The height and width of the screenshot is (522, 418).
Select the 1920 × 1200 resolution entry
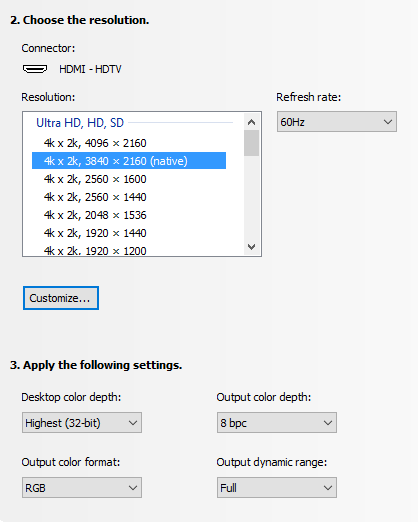(x=129, y=250)
